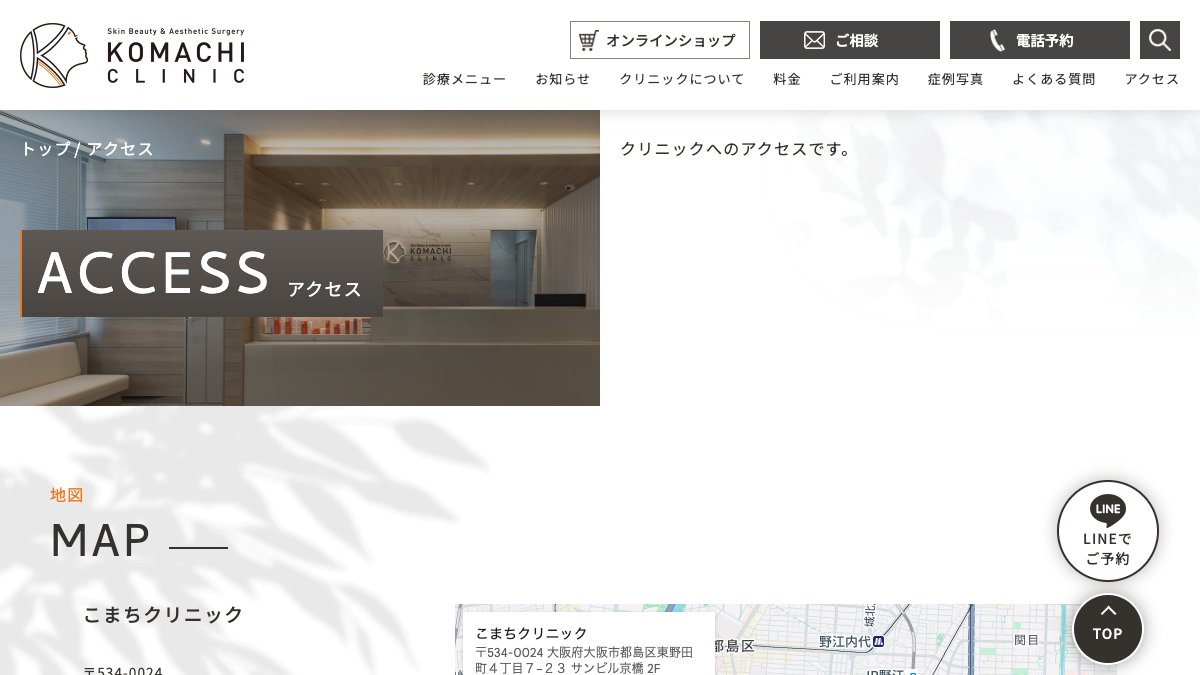Viewport: 1200px width, 675px height.
Task: Open the クリニックについて menu item
Action: click(x=682, y=79)
